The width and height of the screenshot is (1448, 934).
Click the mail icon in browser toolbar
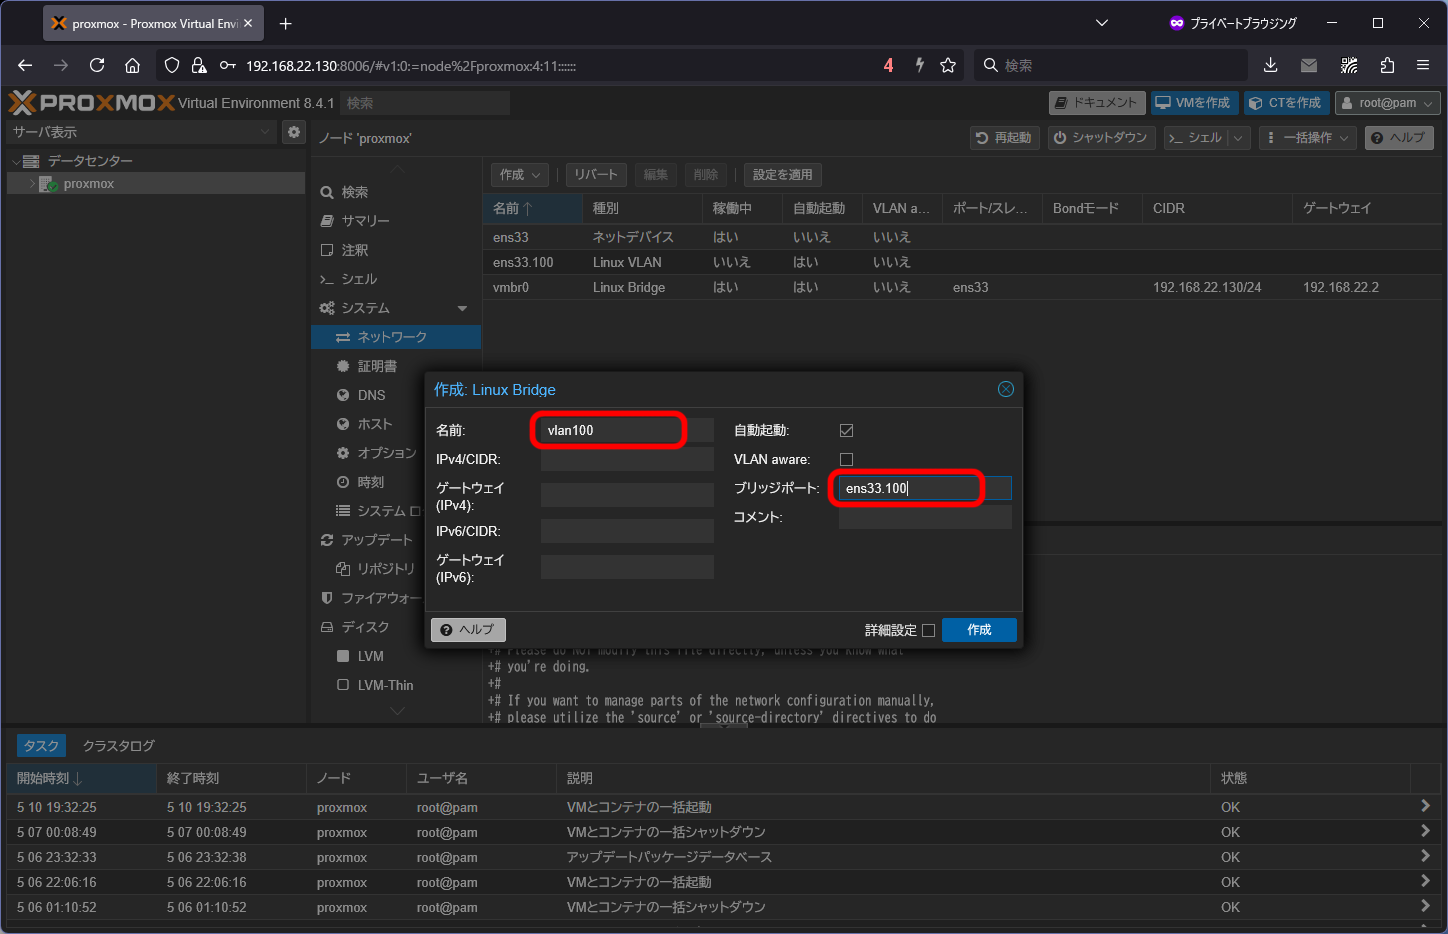click(1309, 65)
